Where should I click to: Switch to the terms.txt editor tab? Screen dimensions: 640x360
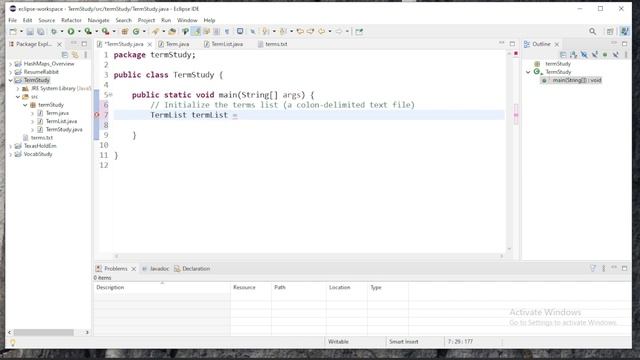[273, 44]
